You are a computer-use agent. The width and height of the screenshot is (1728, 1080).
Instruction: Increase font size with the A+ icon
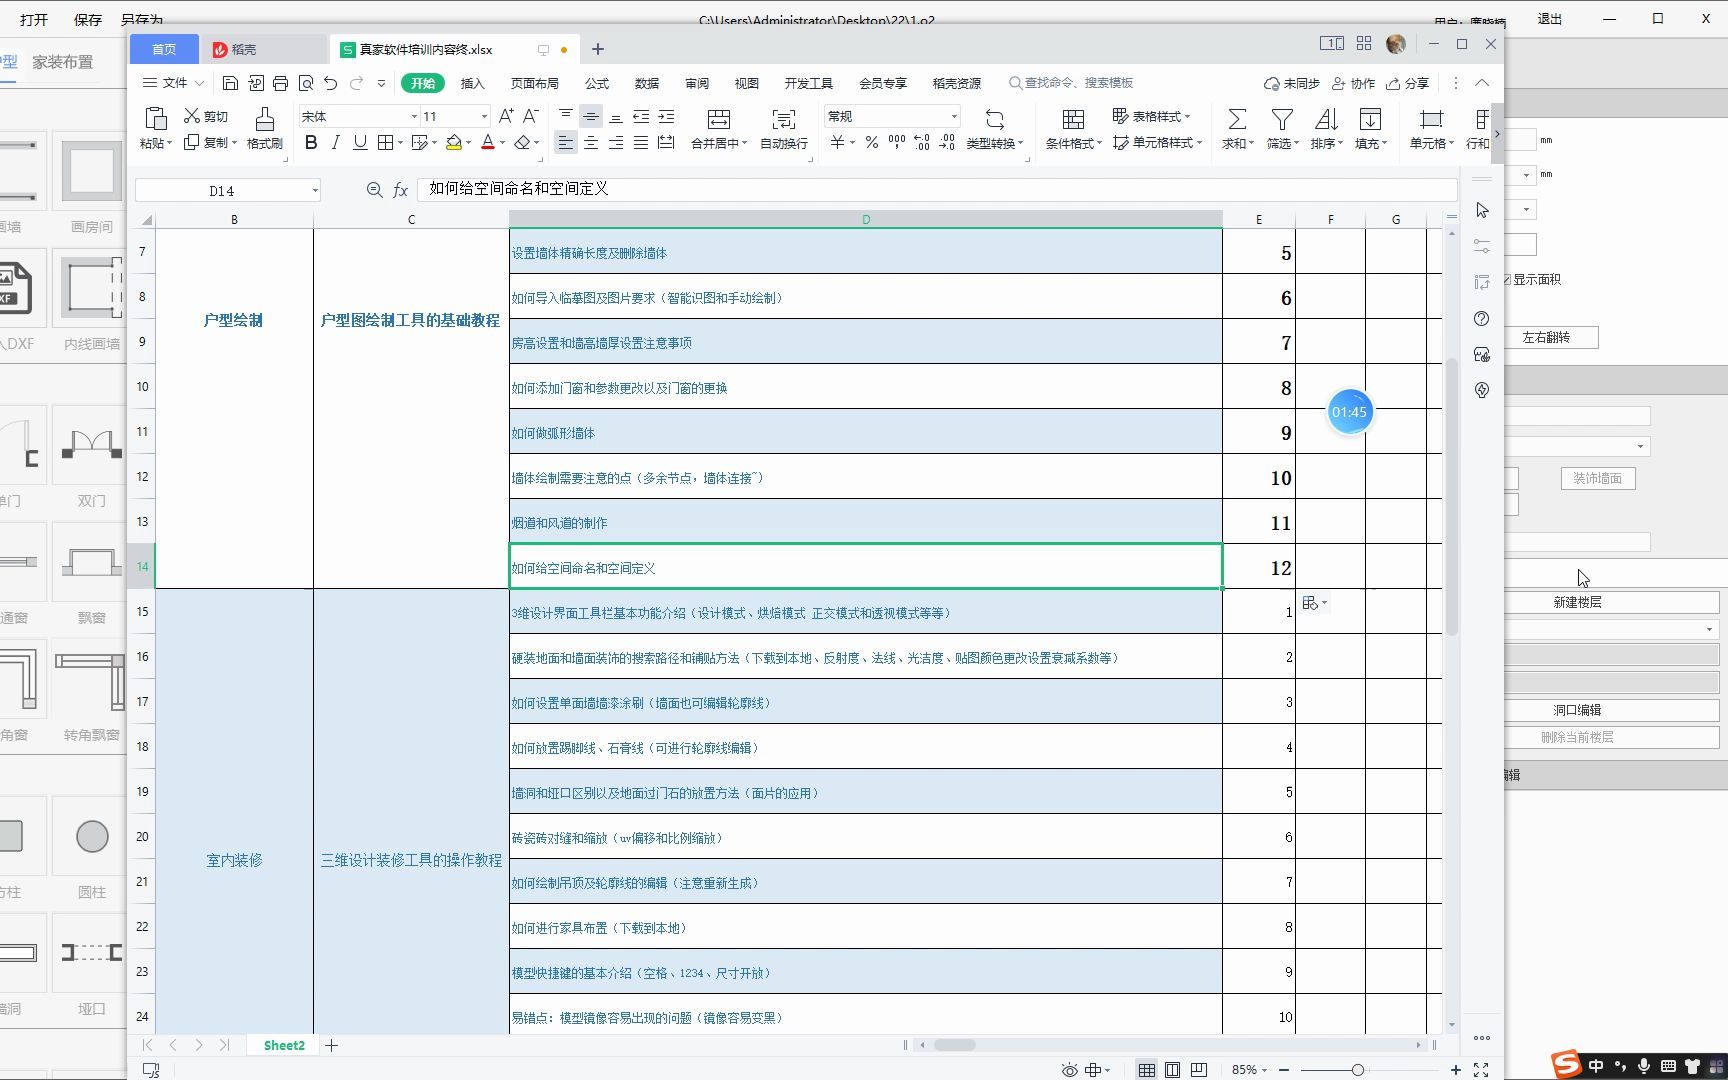[x=506, y=116]
